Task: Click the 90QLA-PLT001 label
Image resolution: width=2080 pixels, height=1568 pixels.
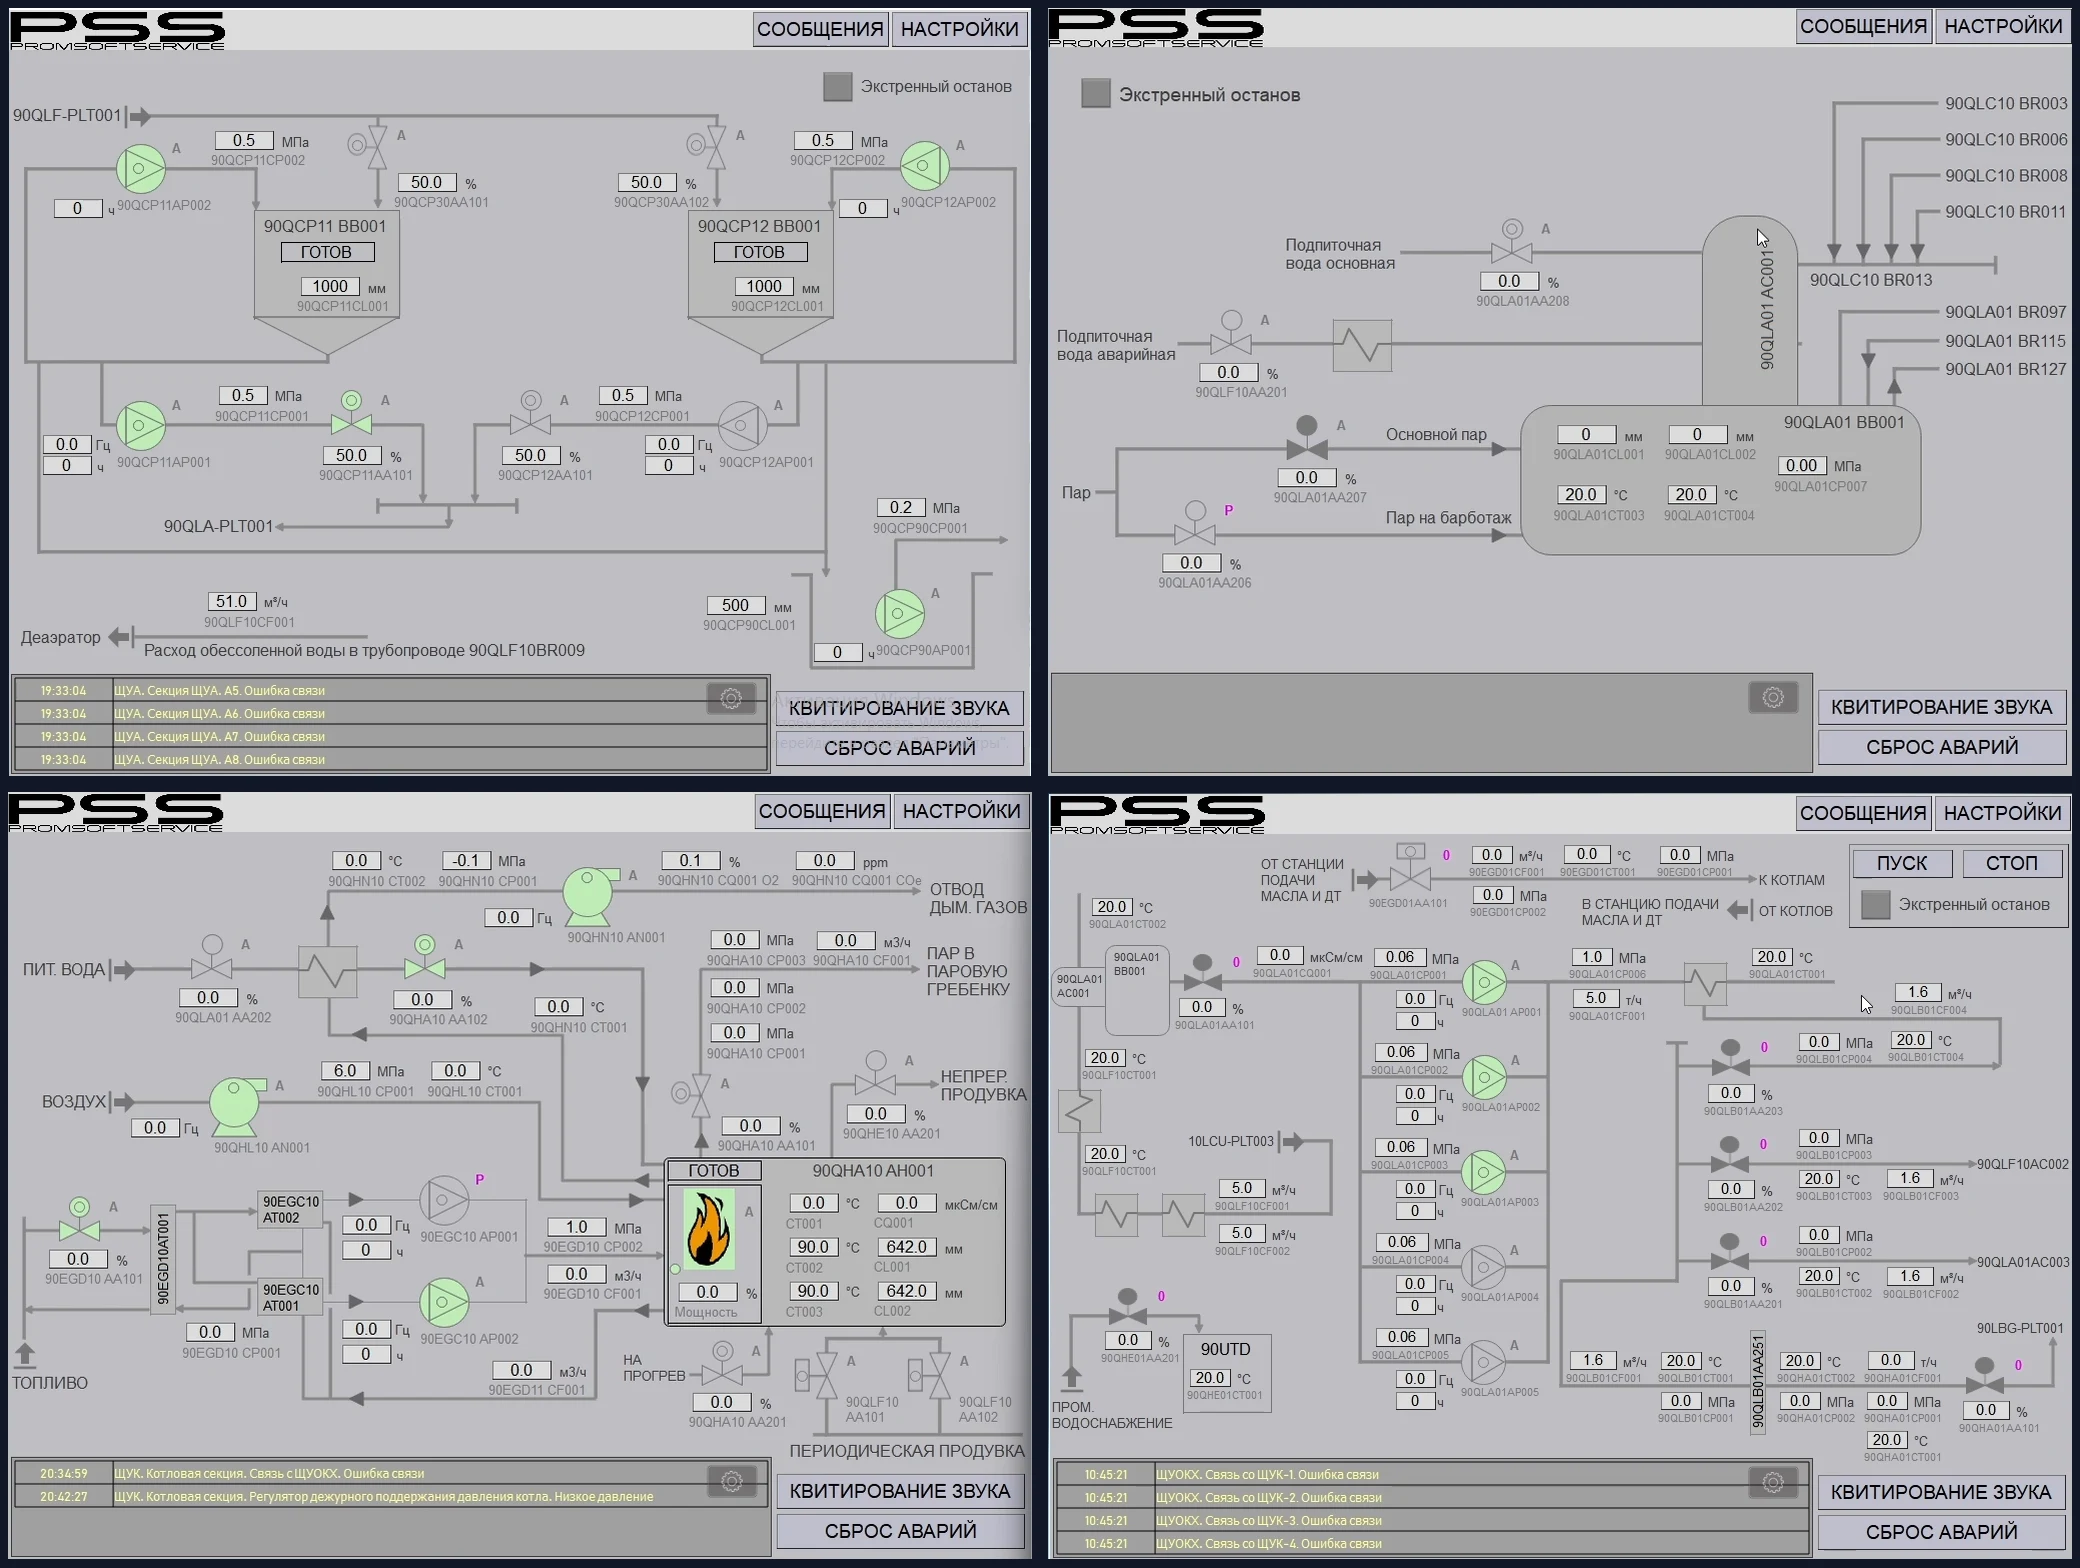Action: point(218,526)
